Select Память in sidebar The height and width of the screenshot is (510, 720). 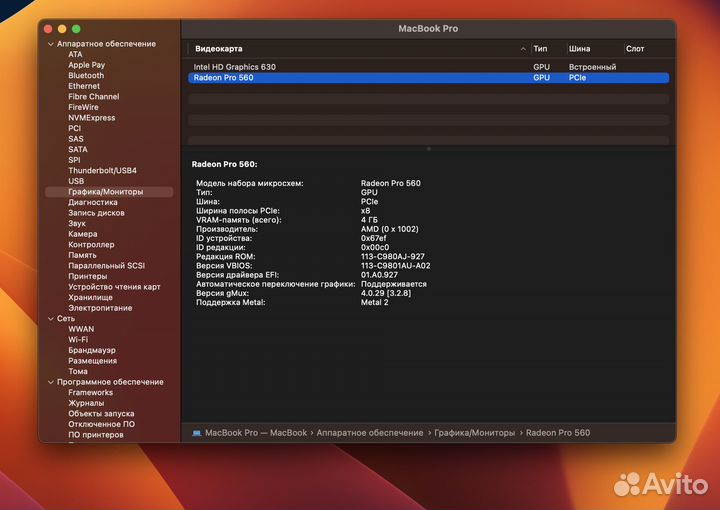click(x=82, y=255)
